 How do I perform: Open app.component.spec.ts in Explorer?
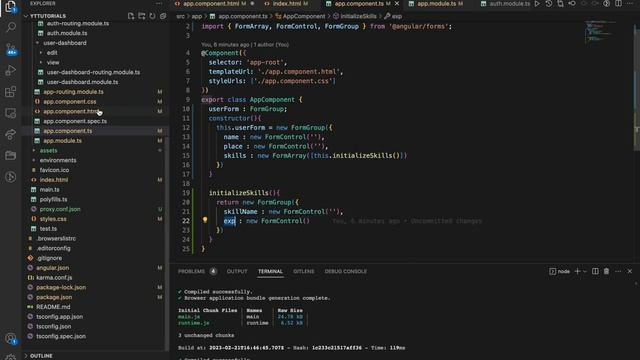click(x=75, y=121)
